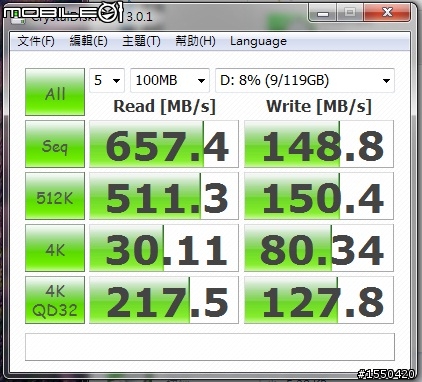Open the Language menu

(258, 41)
